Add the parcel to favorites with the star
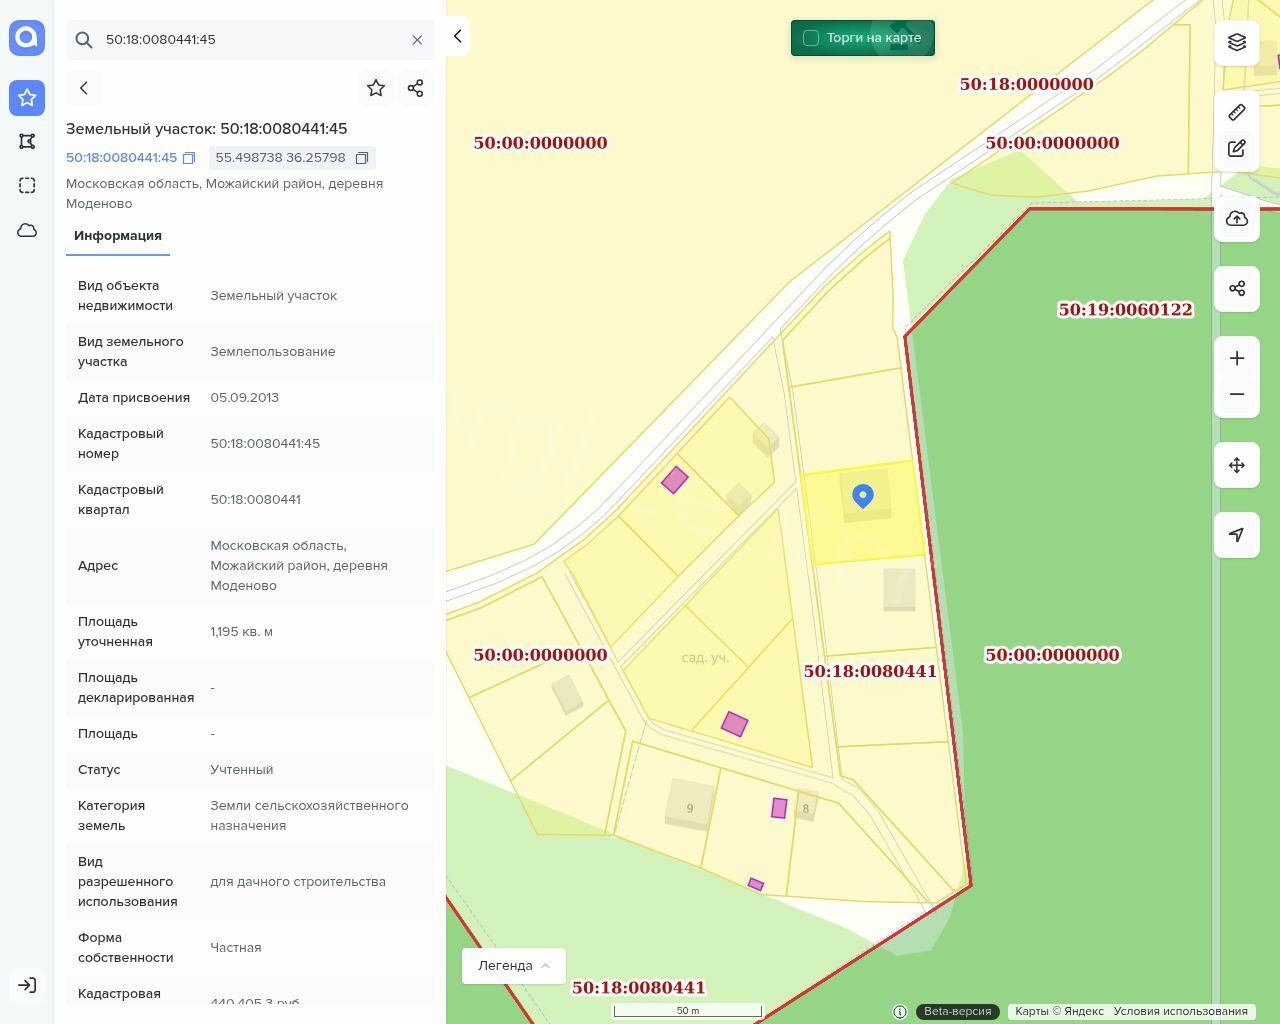Viewport: 1280px width, 1024px height. pos(376,88)
